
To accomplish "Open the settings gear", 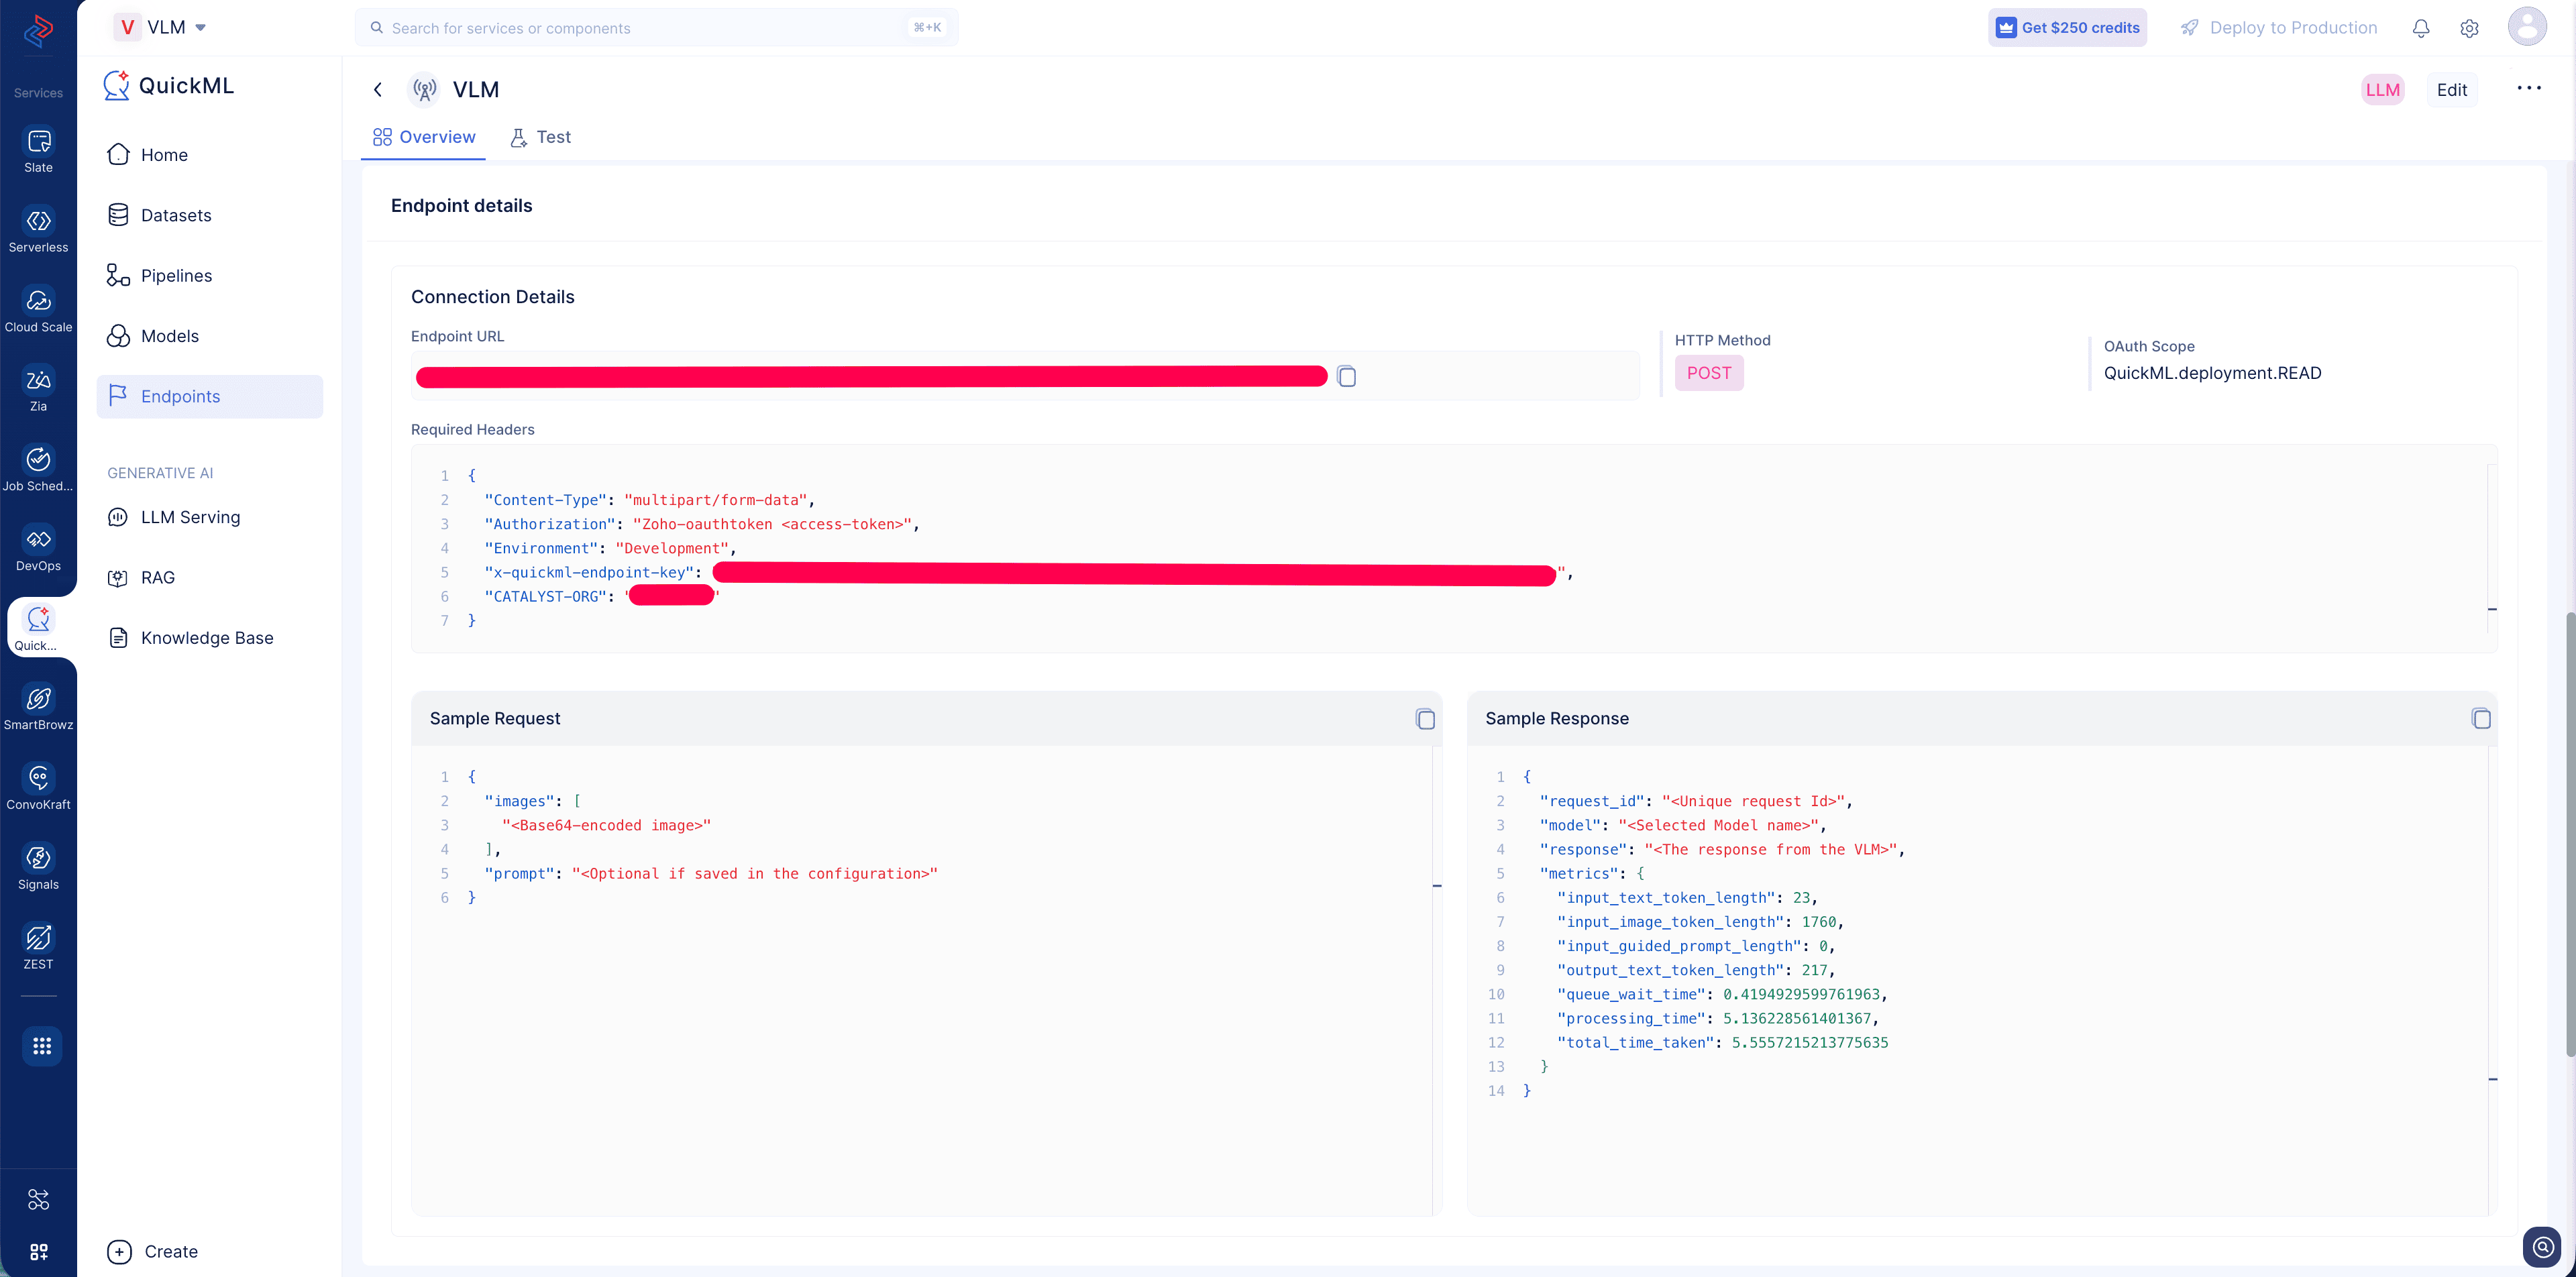I will point(2469,28).
